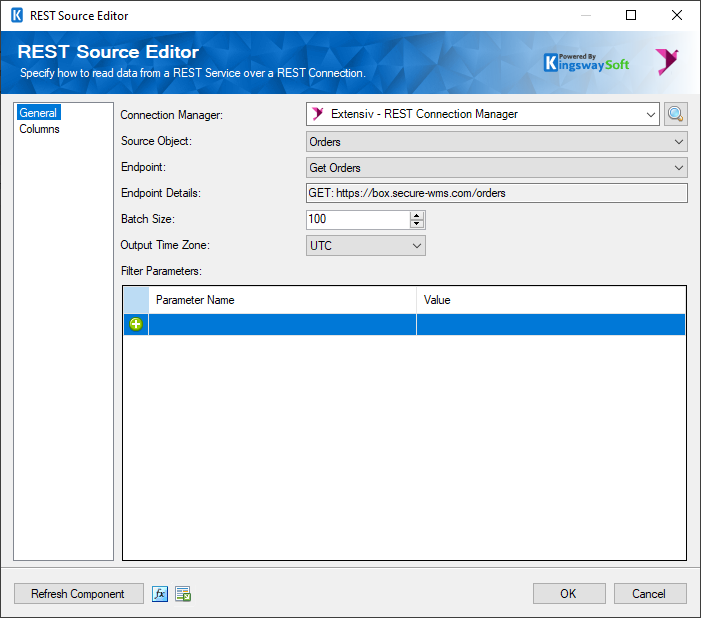Open the documentation icon beside fx
This screenshot has height=618, width=701.
tap(183, 594)
